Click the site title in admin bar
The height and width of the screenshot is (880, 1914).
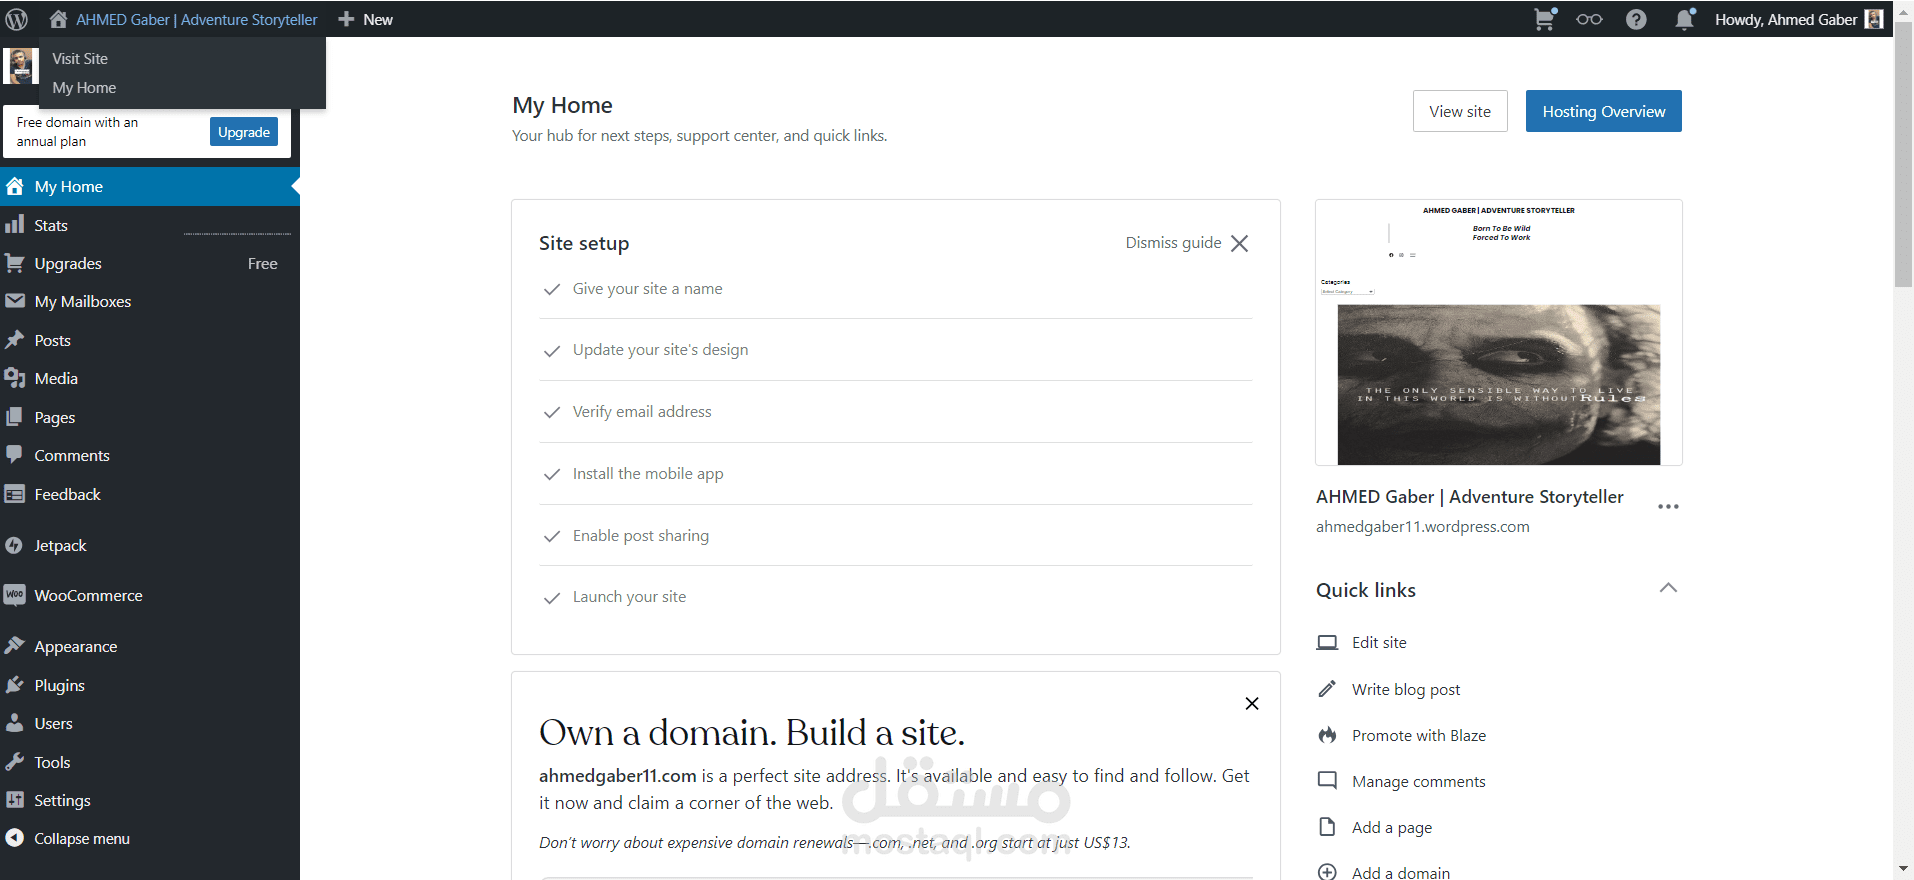pos(197,19)
